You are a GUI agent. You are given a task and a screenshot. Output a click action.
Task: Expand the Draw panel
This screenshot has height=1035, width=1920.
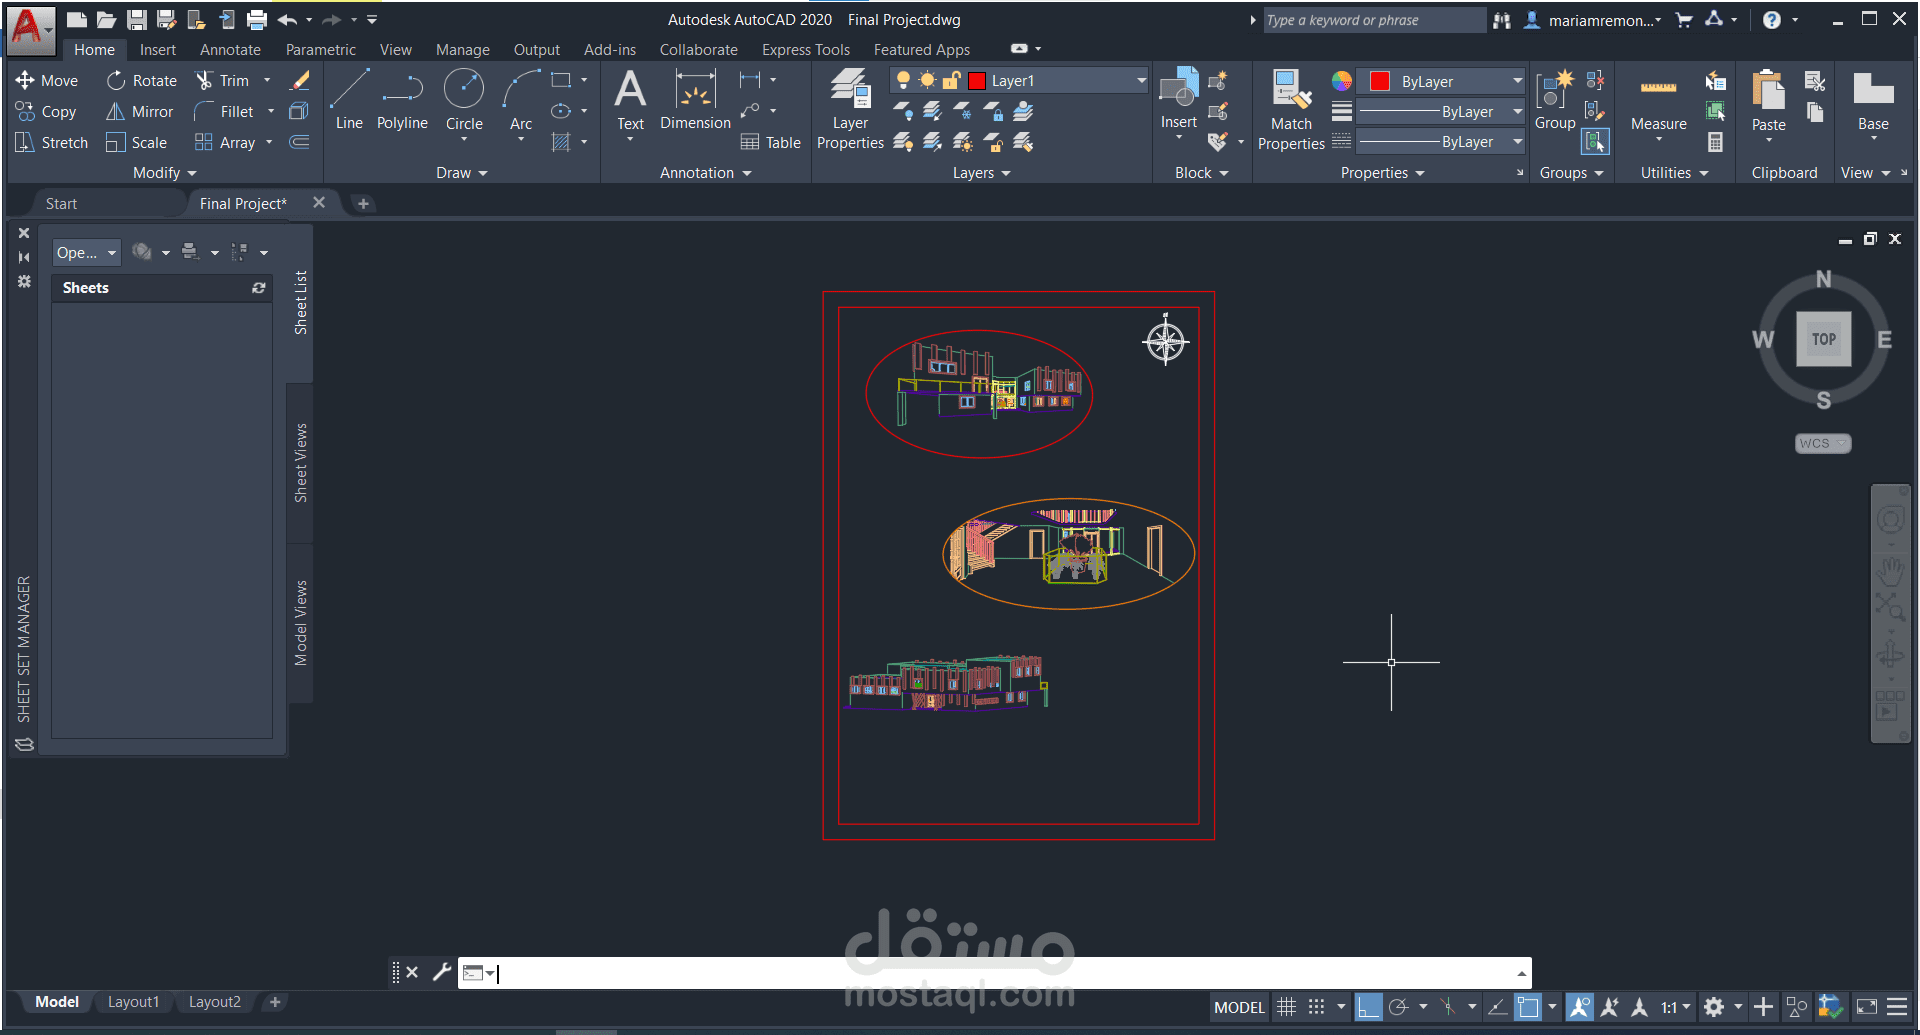(462, 173)
